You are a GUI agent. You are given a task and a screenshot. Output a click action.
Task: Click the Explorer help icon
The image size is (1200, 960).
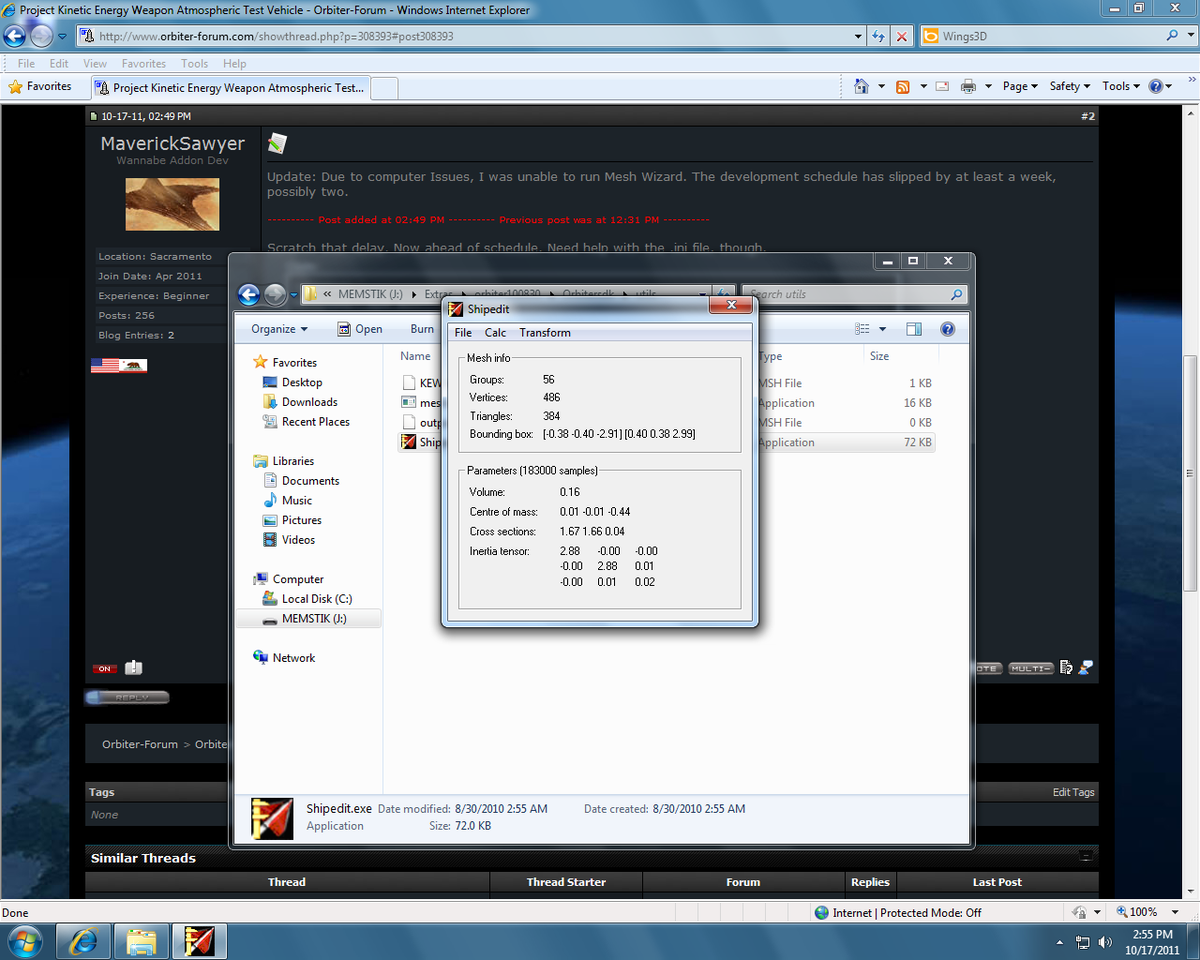coord(947,329)
